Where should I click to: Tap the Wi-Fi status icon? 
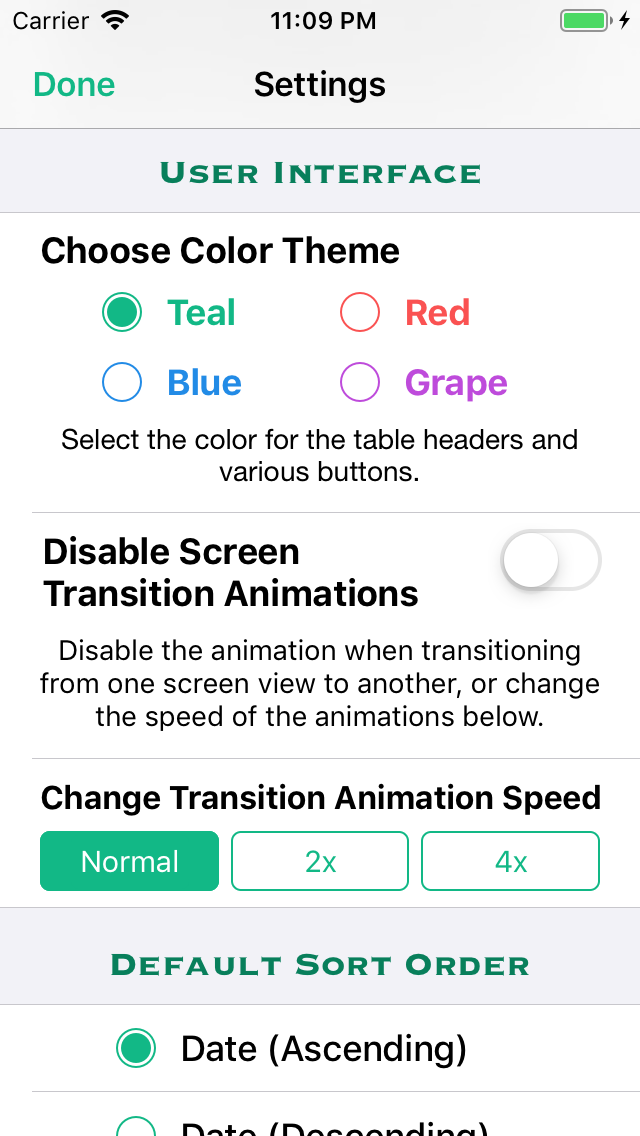(113, 18)
